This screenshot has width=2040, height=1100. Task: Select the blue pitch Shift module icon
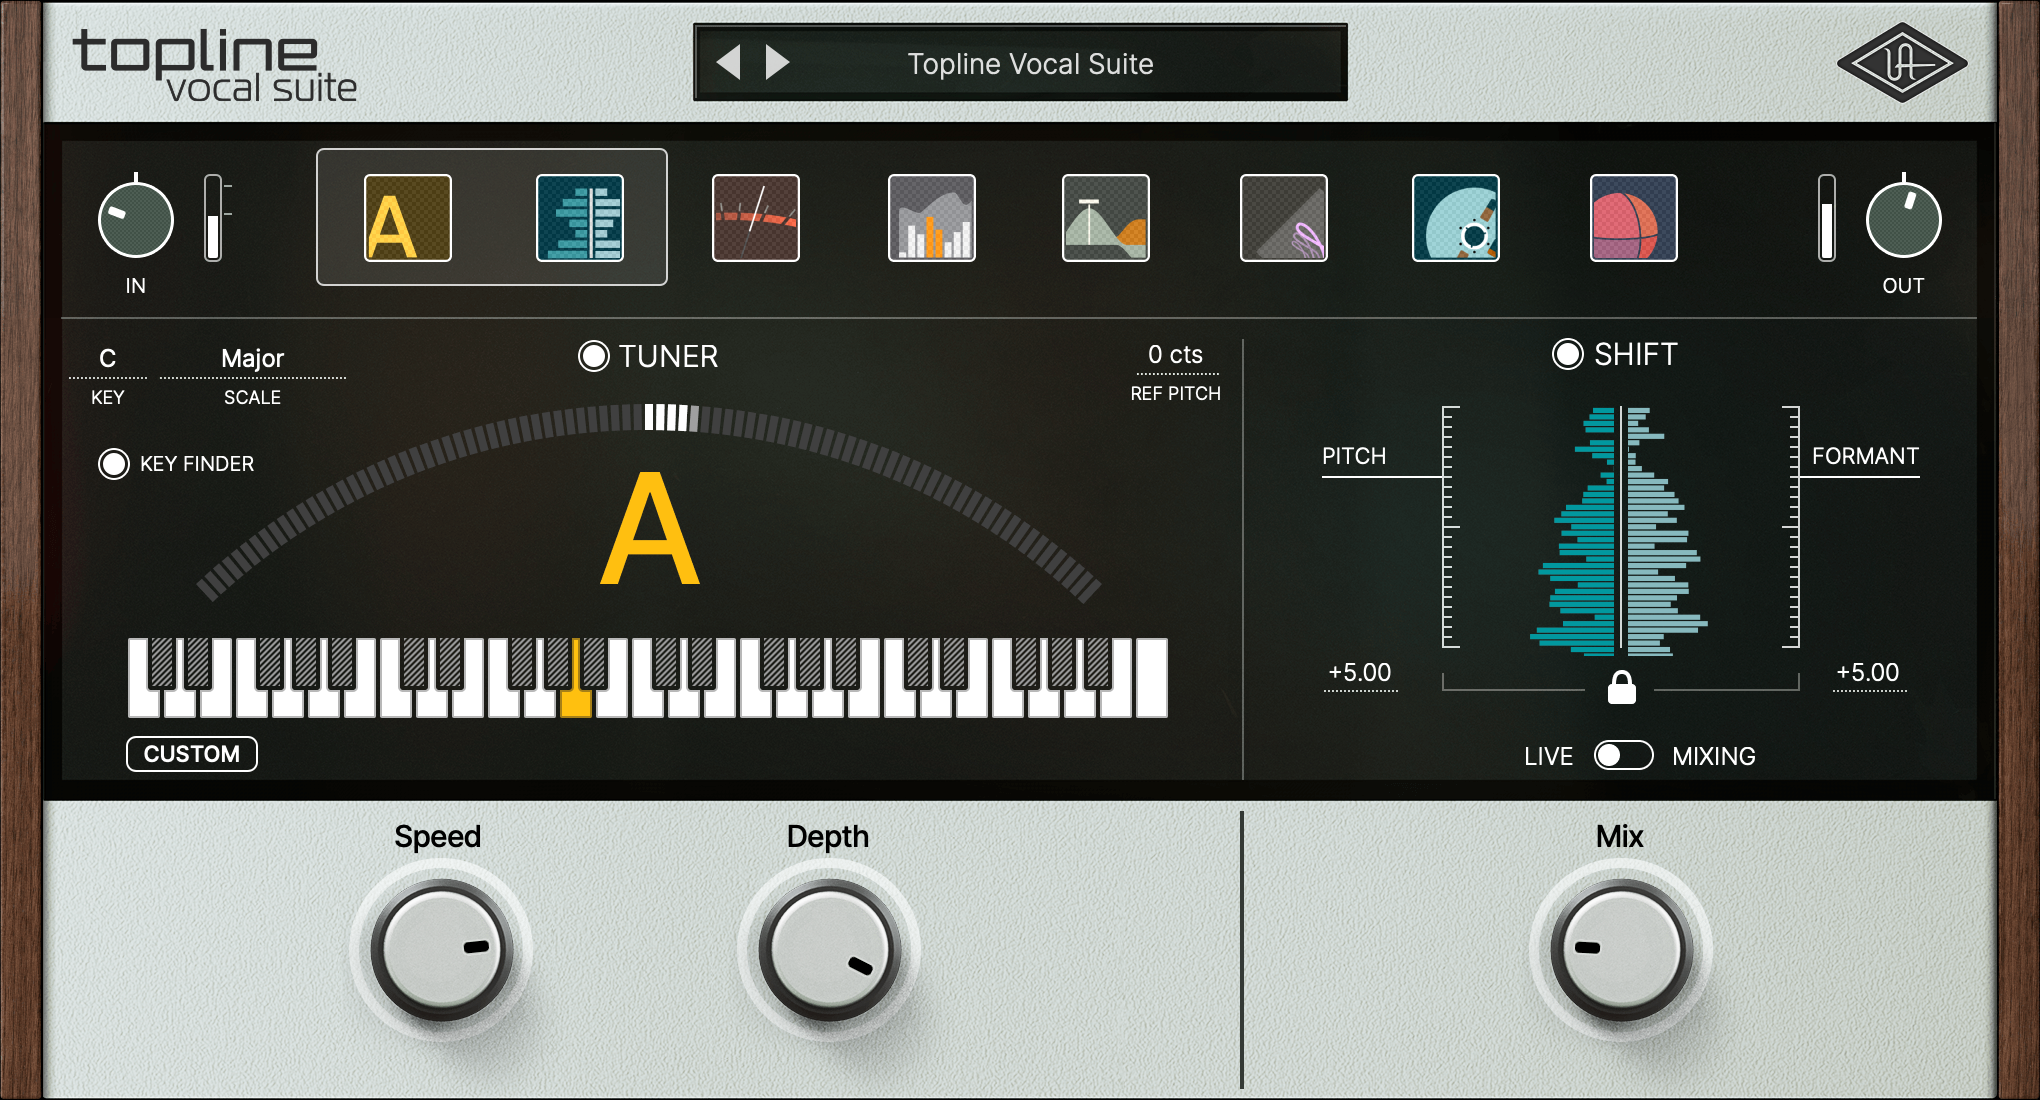pyautogui.click(x=578, y=218)
